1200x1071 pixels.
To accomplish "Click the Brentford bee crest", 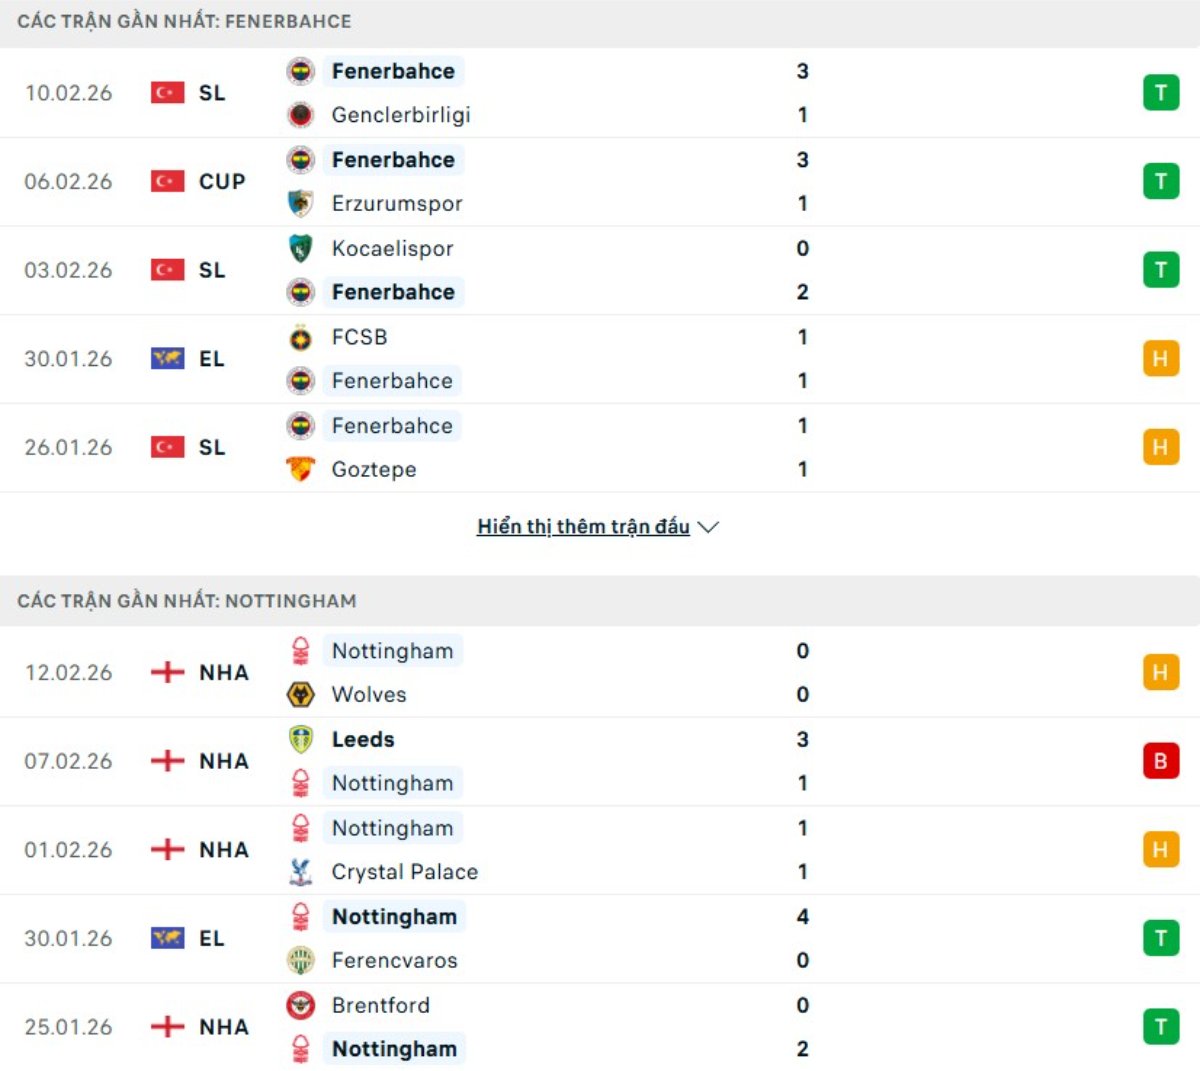I will point(302,1005).
